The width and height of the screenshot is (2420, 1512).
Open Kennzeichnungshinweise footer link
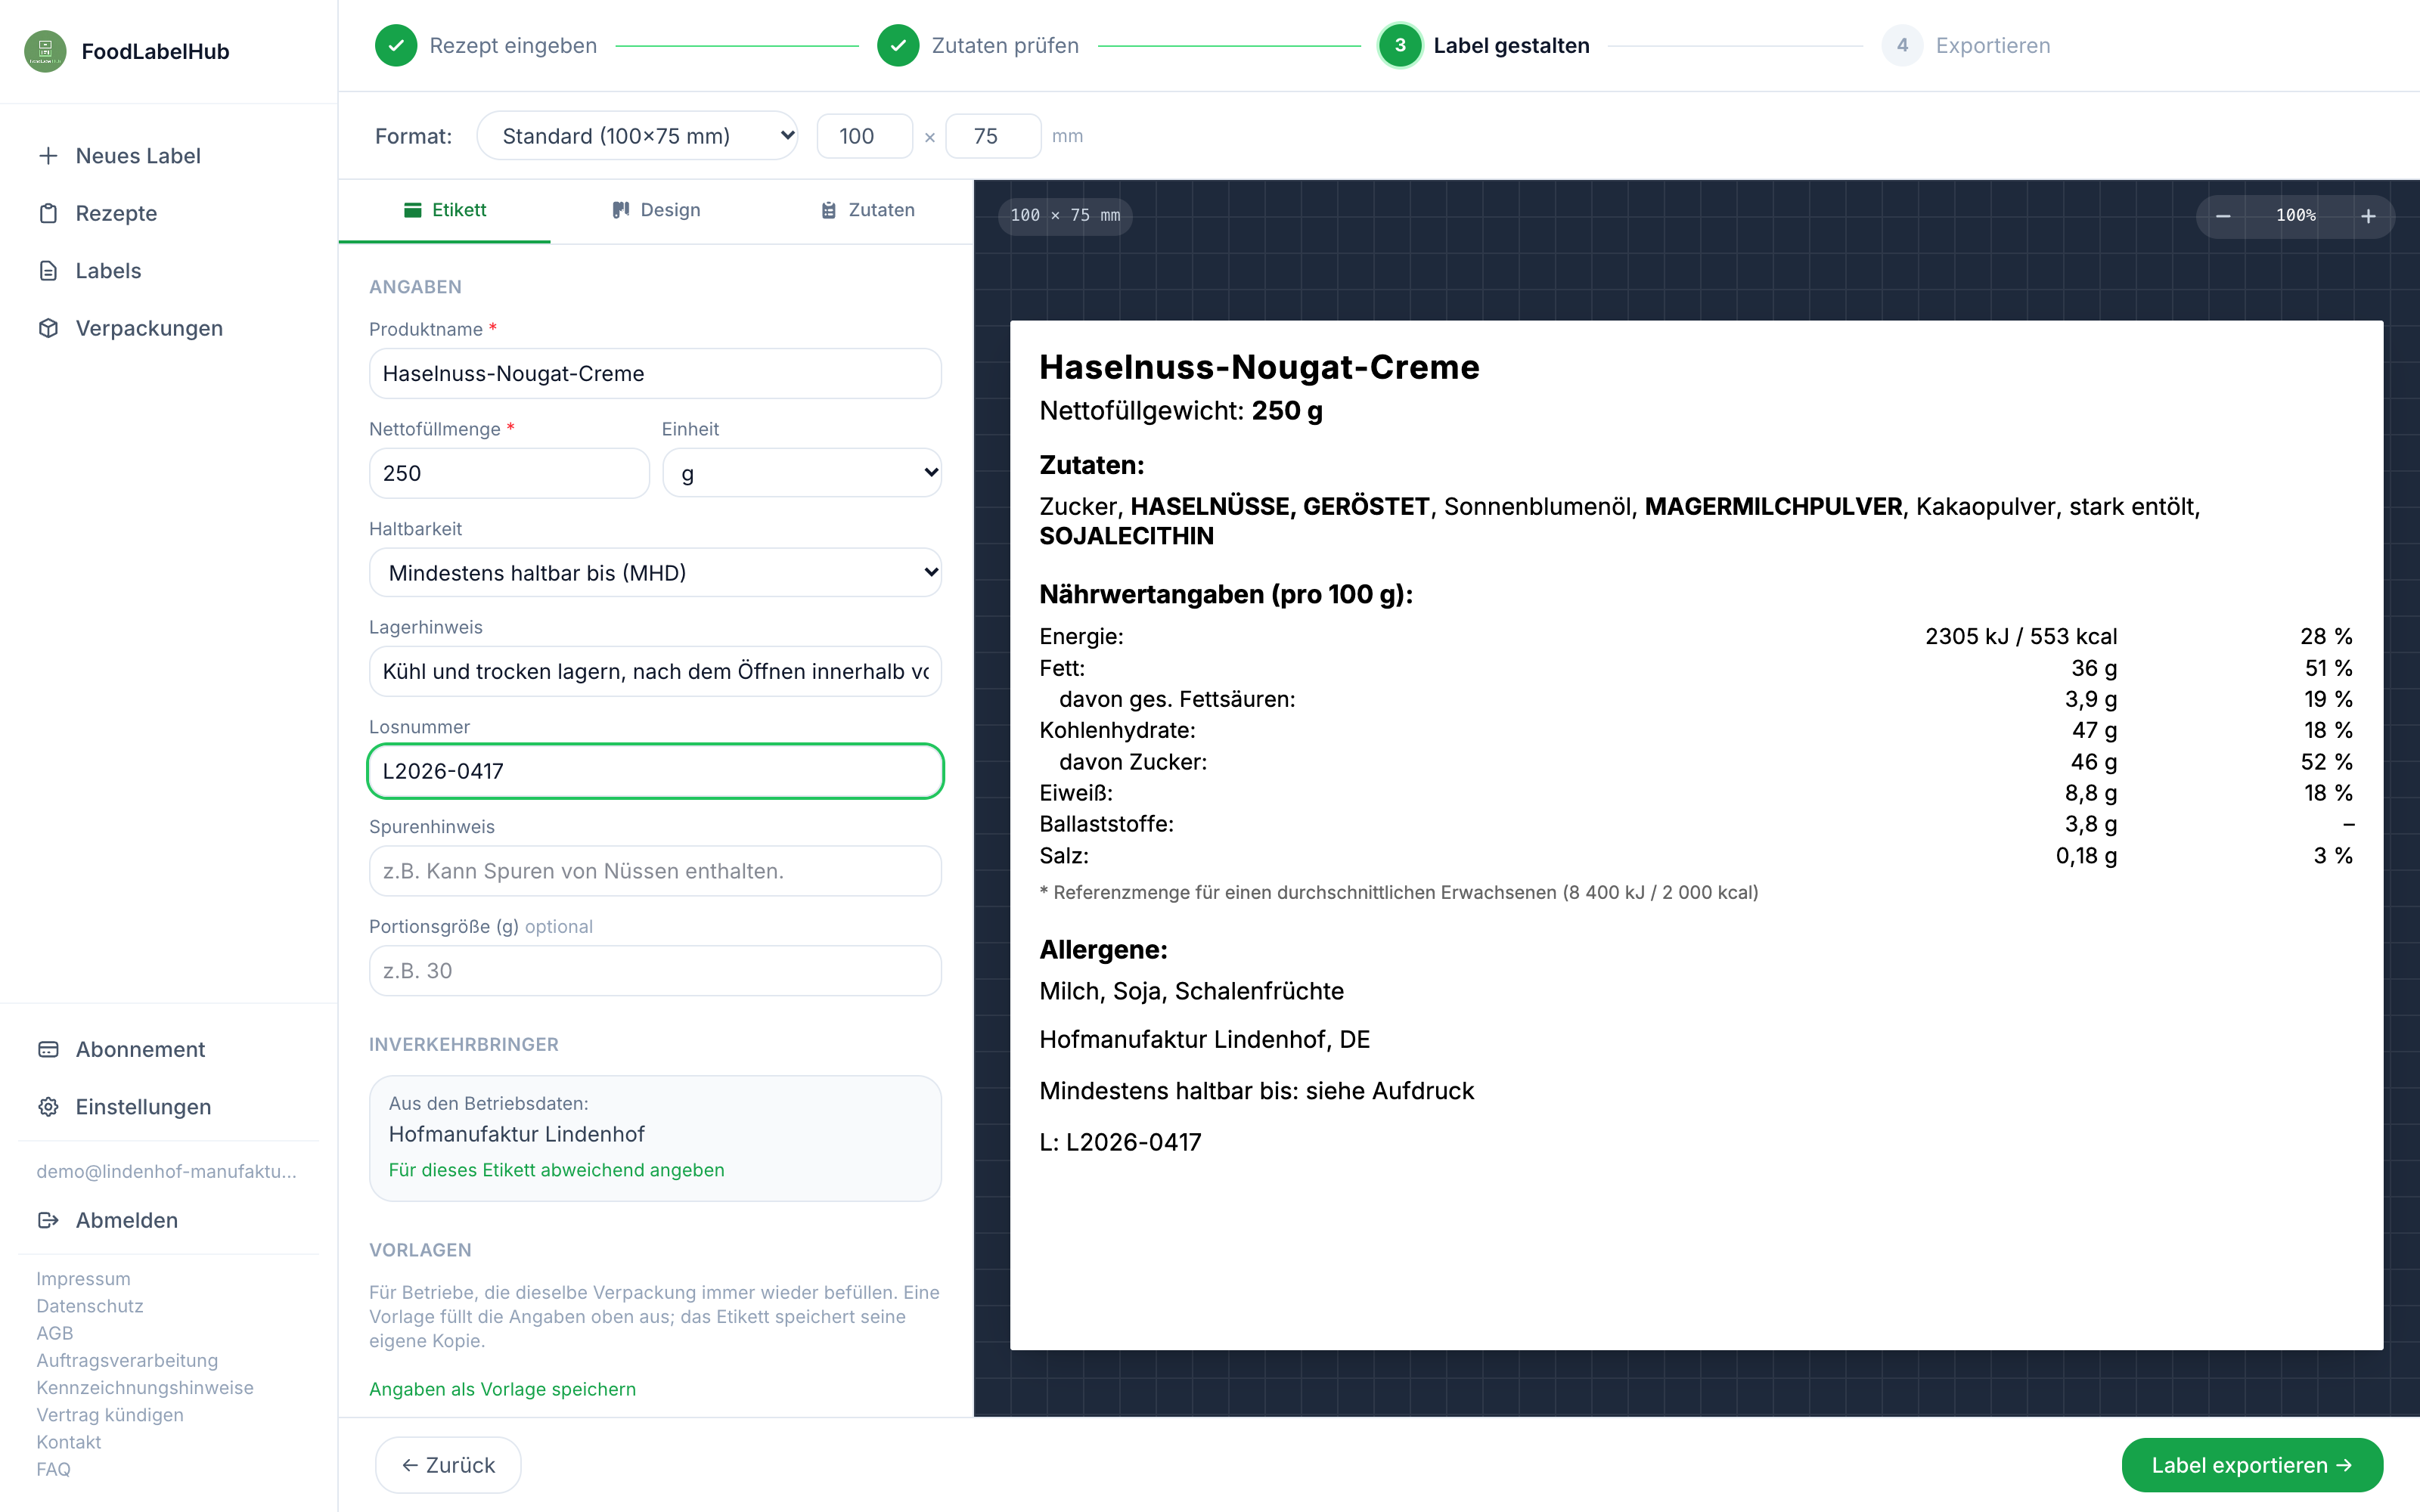tap(145, 1388)
